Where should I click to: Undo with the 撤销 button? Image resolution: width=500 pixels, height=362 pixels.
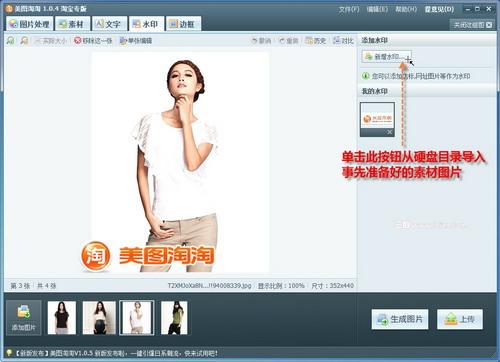click(261, 41)
